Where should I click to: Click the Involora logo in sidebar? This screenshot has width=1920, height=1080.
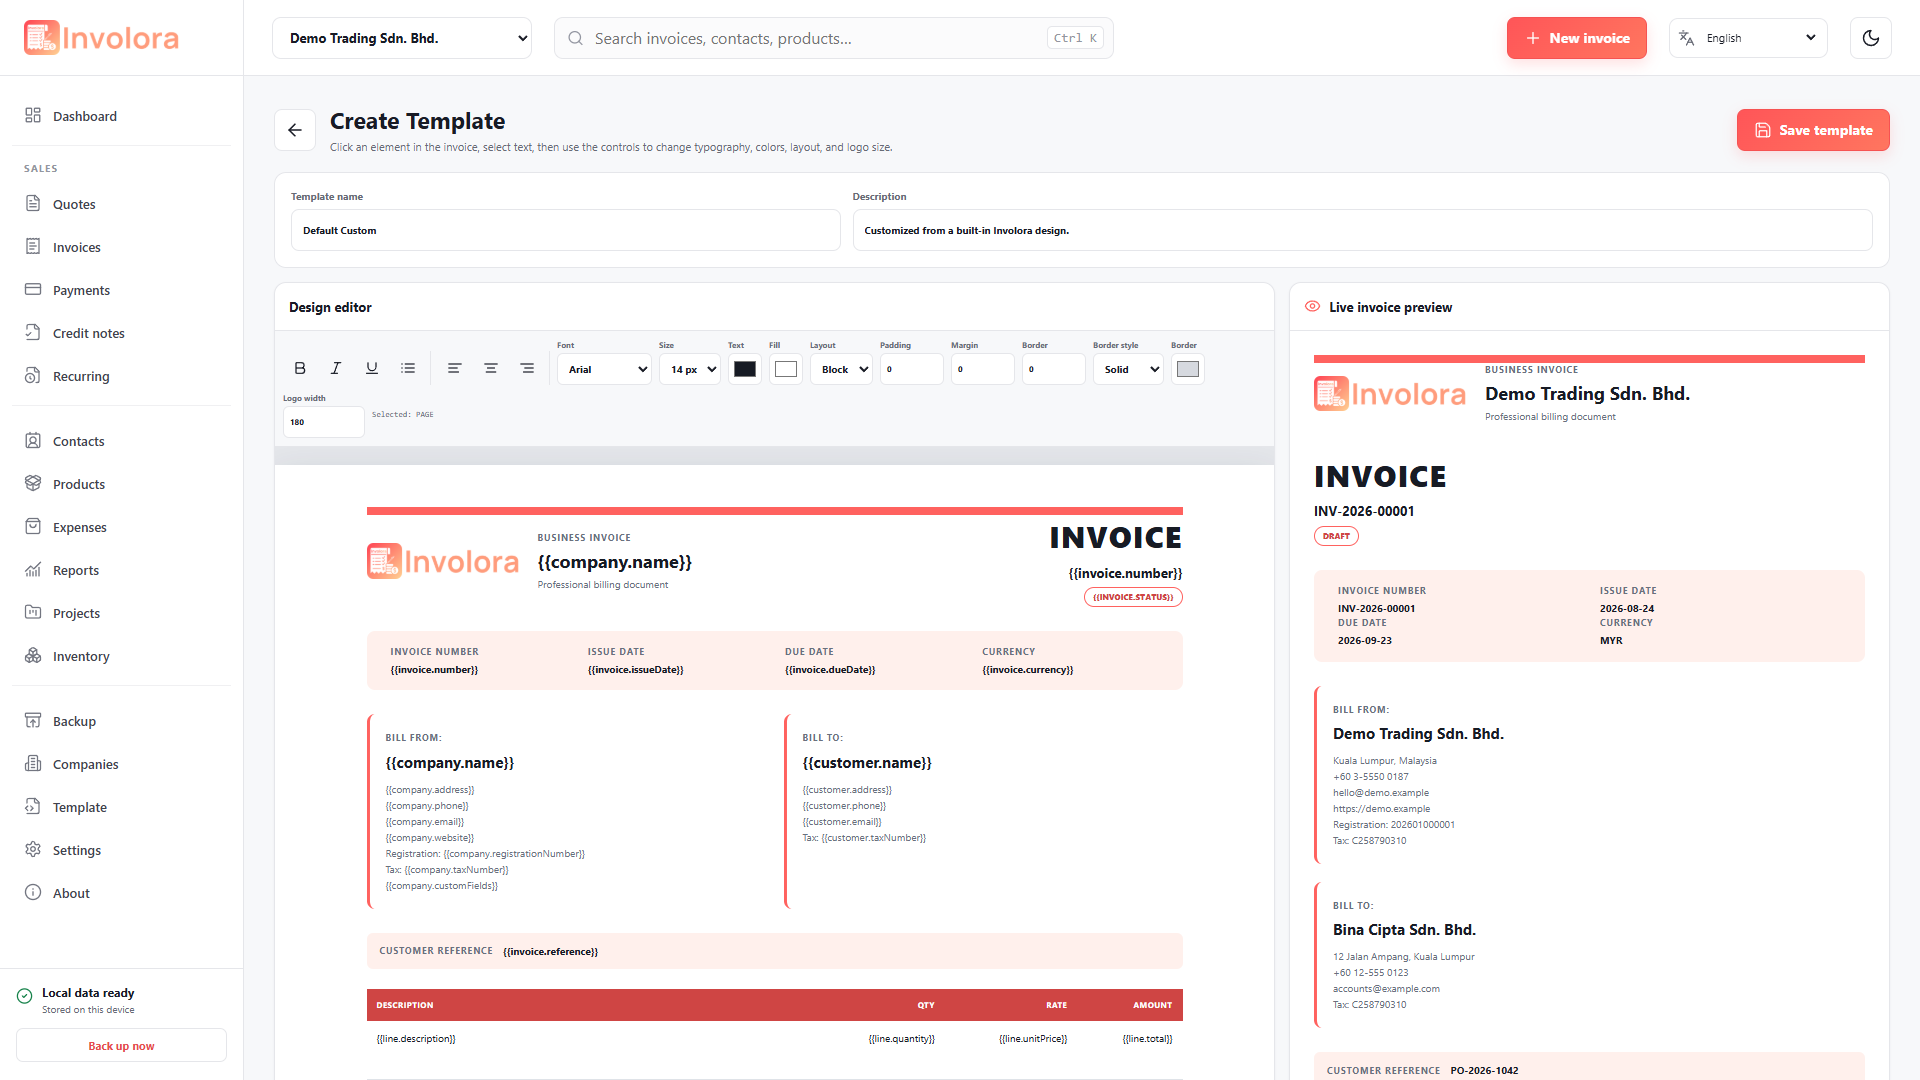tap(102, 38)
